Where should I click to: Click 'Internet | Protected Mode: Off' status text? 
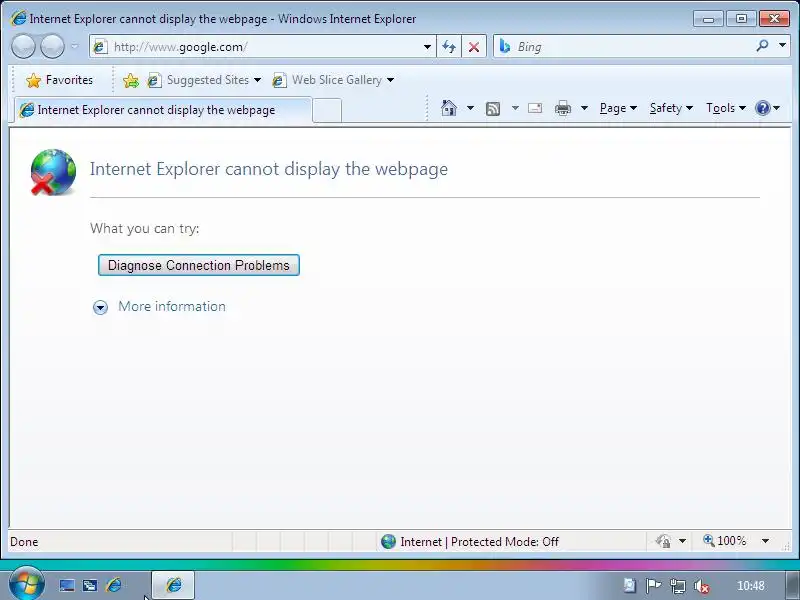click(479, 542)
